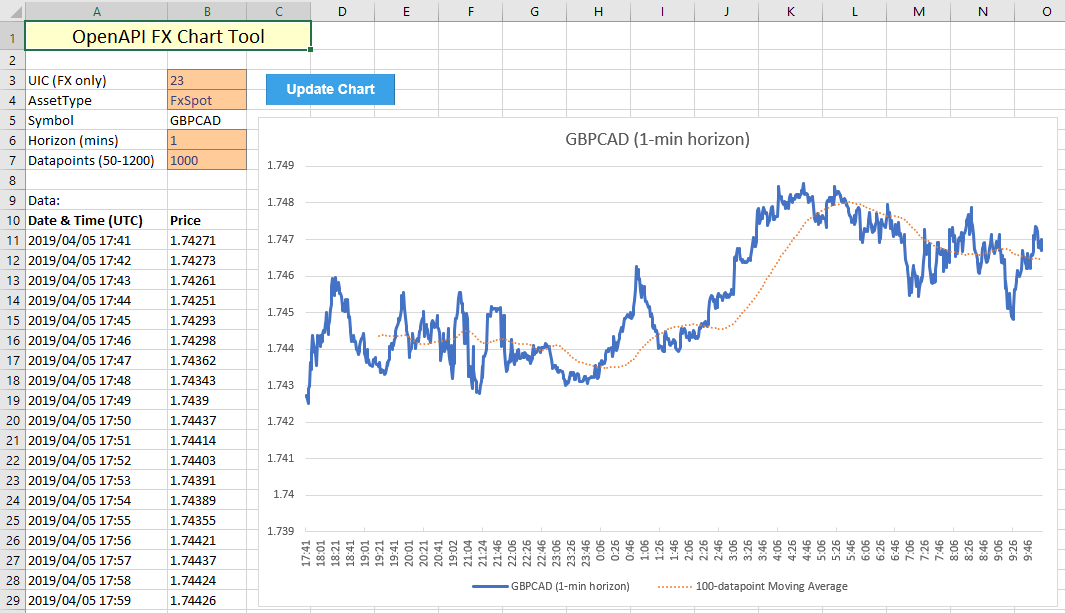
Task: Click row header 20
Action: pyautogui.click(x=12, y=420)
